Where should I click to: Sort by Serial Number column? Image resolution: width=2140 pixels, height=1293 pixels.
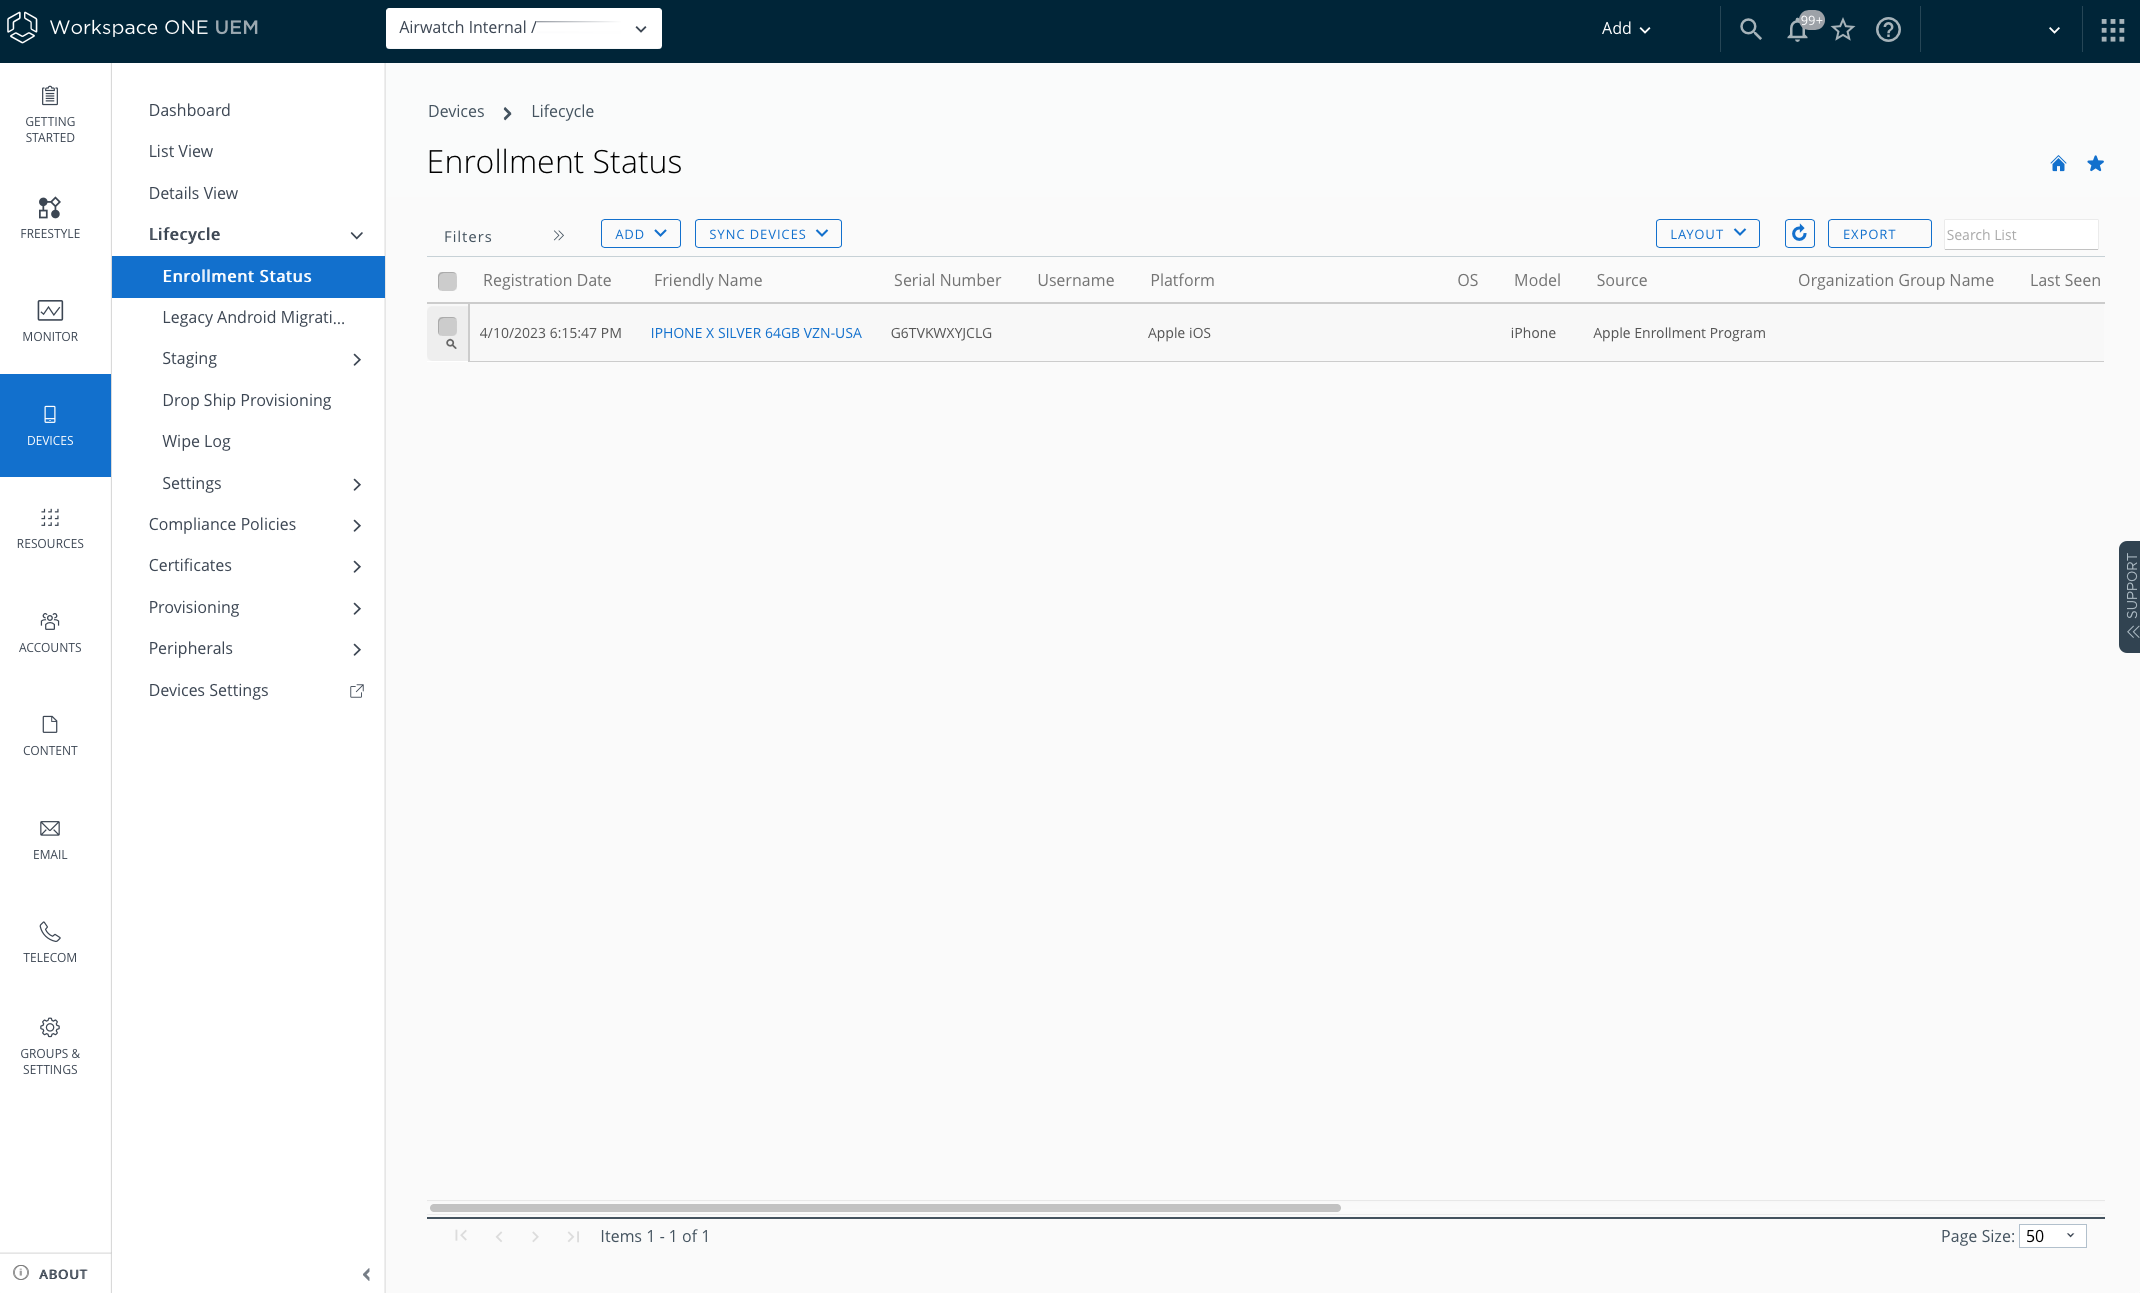947,280
